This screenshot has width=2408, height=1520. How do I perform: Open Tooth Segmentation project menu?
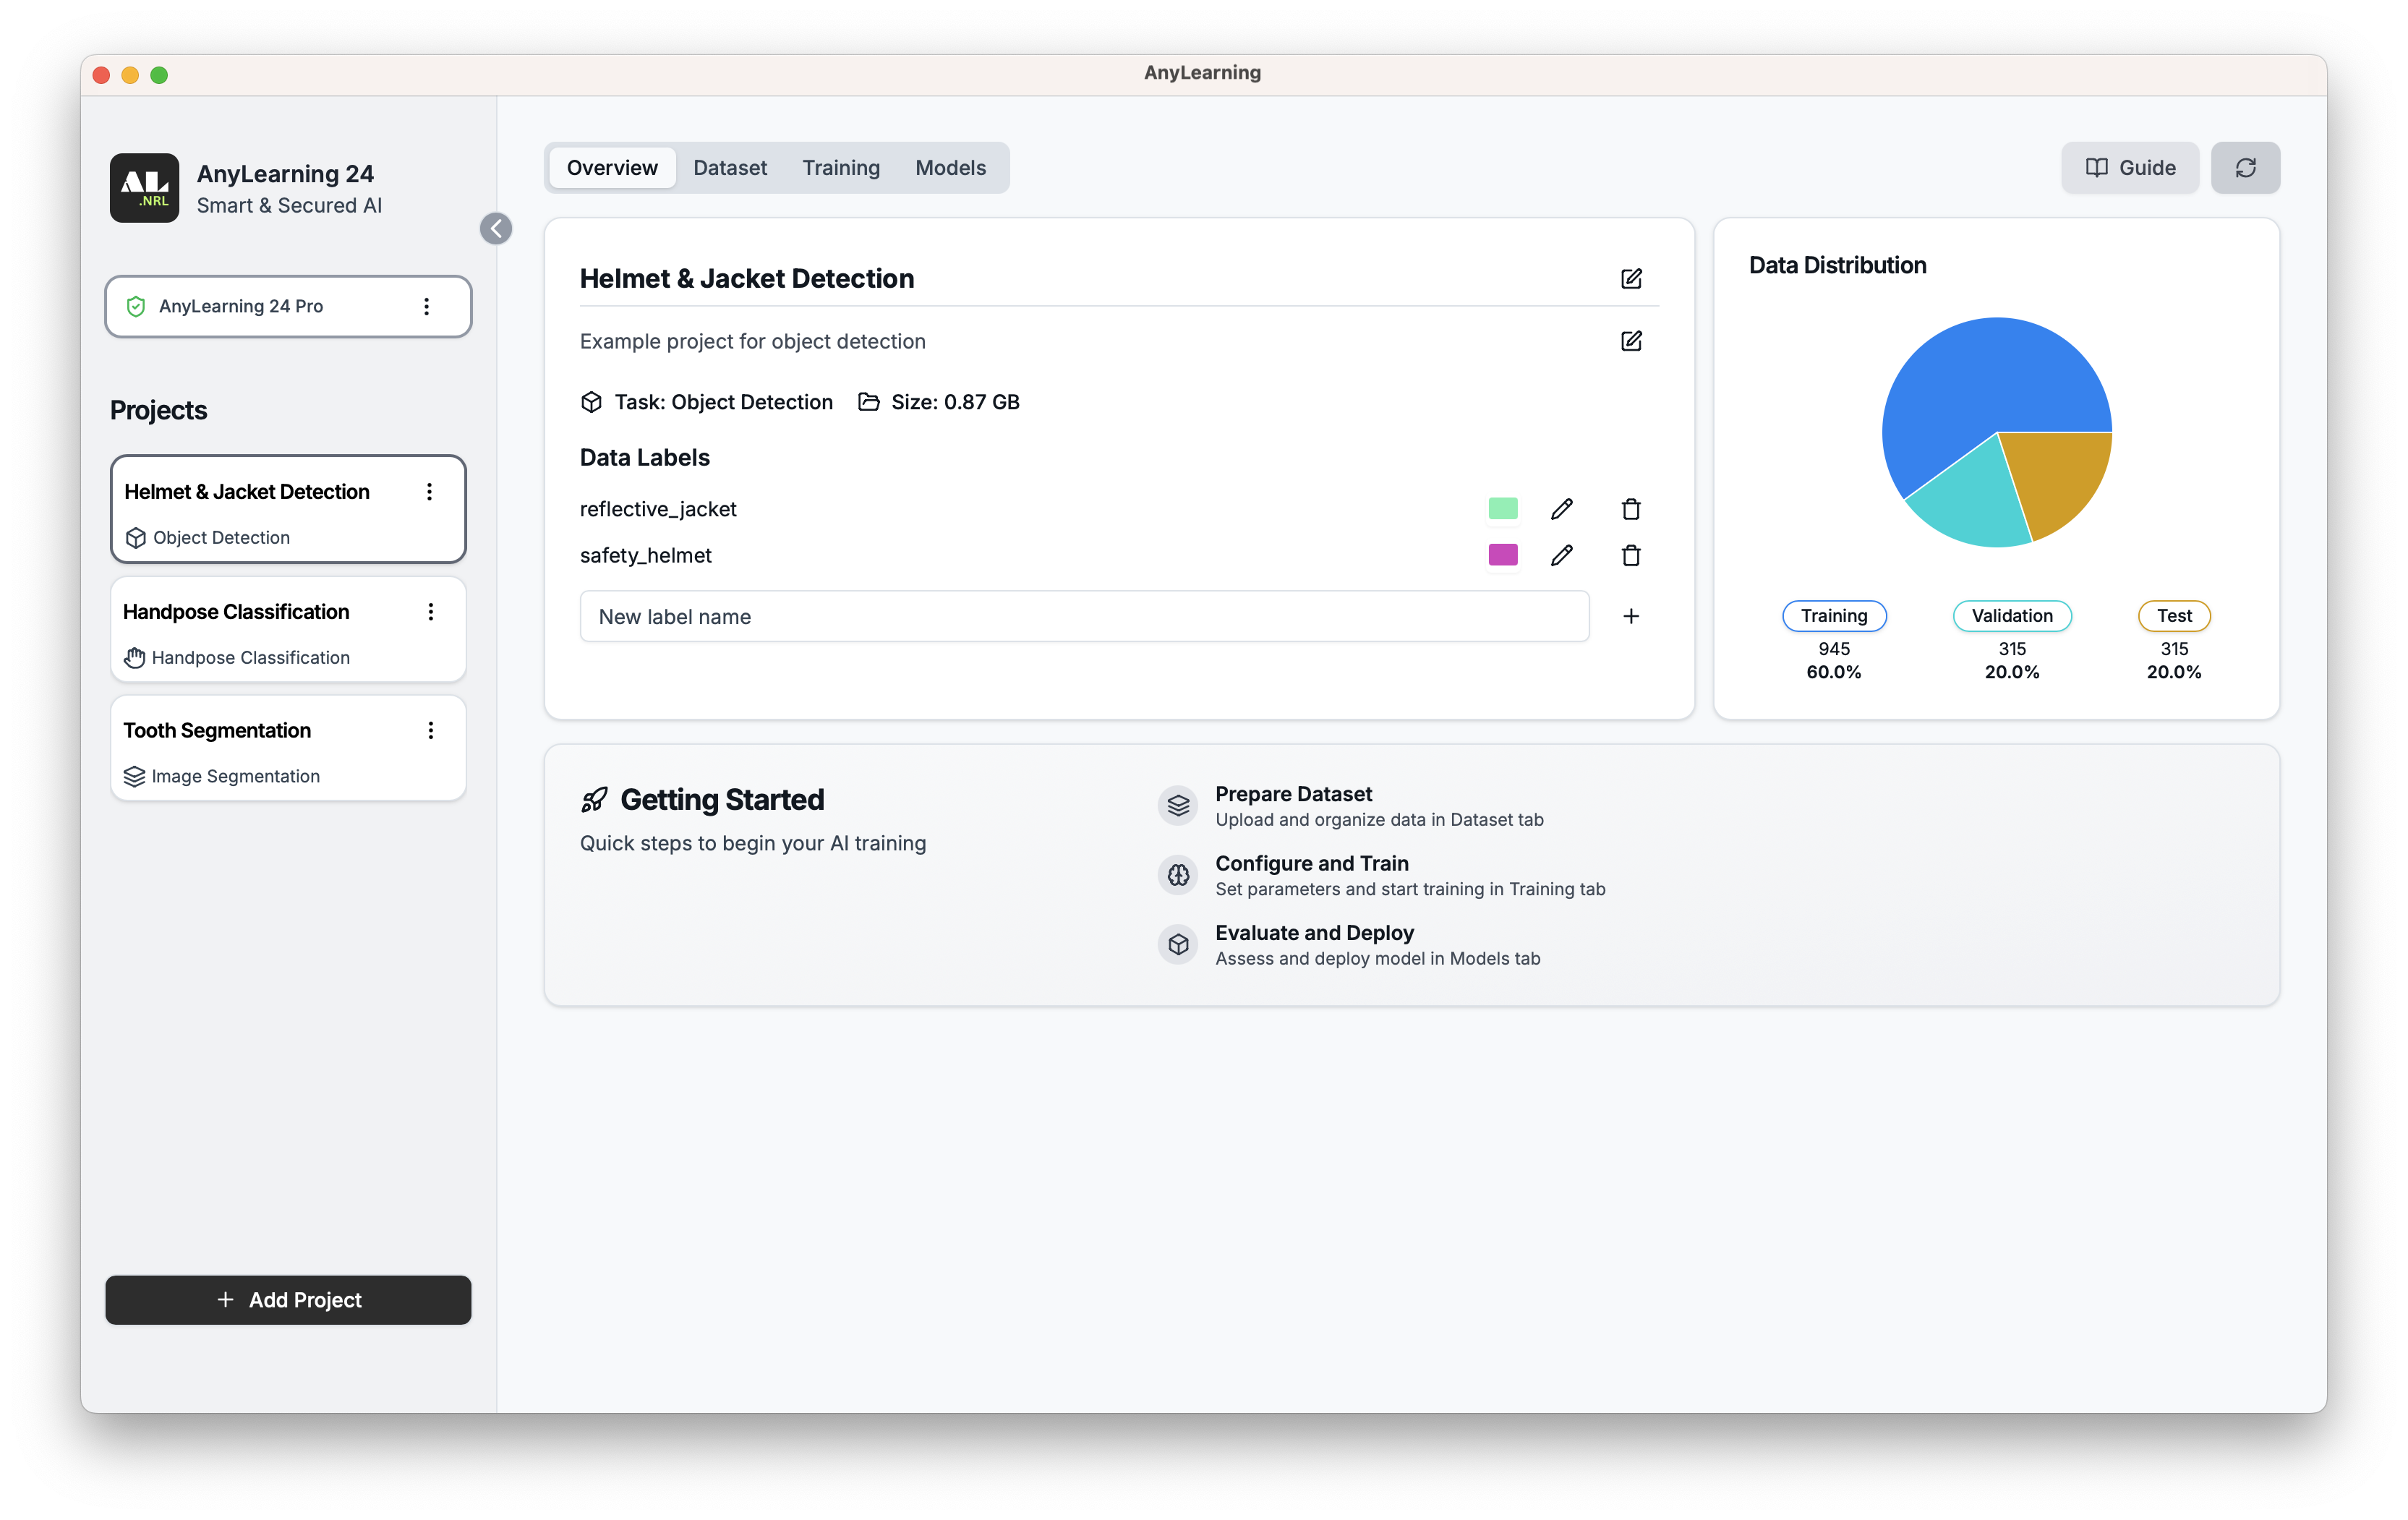point(430,731)
